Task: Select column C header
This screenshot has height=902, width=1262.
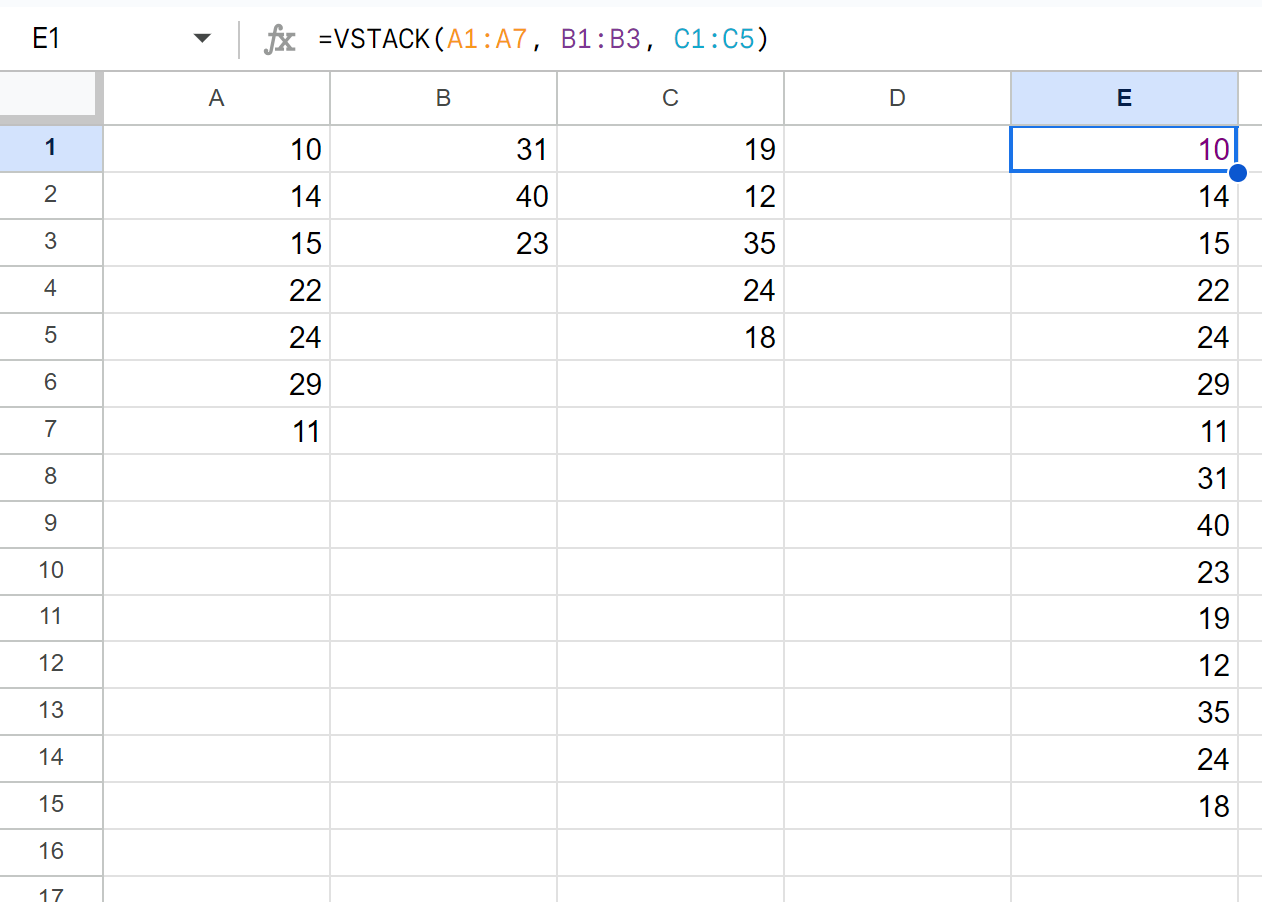Action: tap(670, 97)
